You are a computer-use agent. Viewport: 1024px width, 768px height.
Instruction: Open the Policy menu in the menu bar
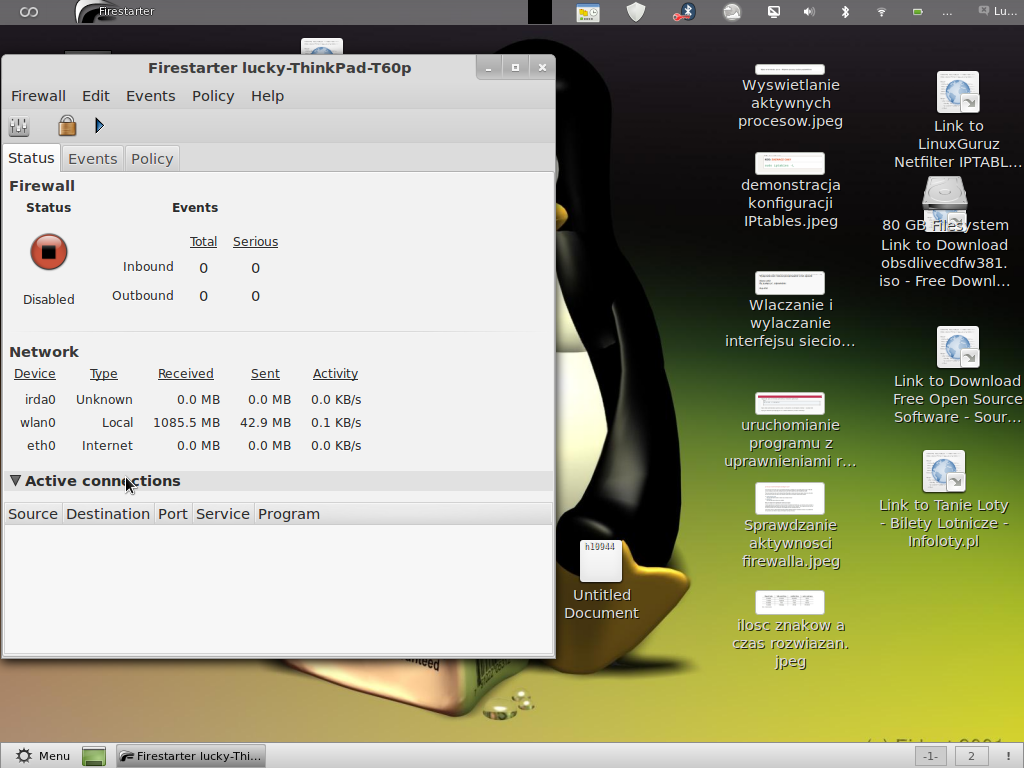[x=213, y=96]
